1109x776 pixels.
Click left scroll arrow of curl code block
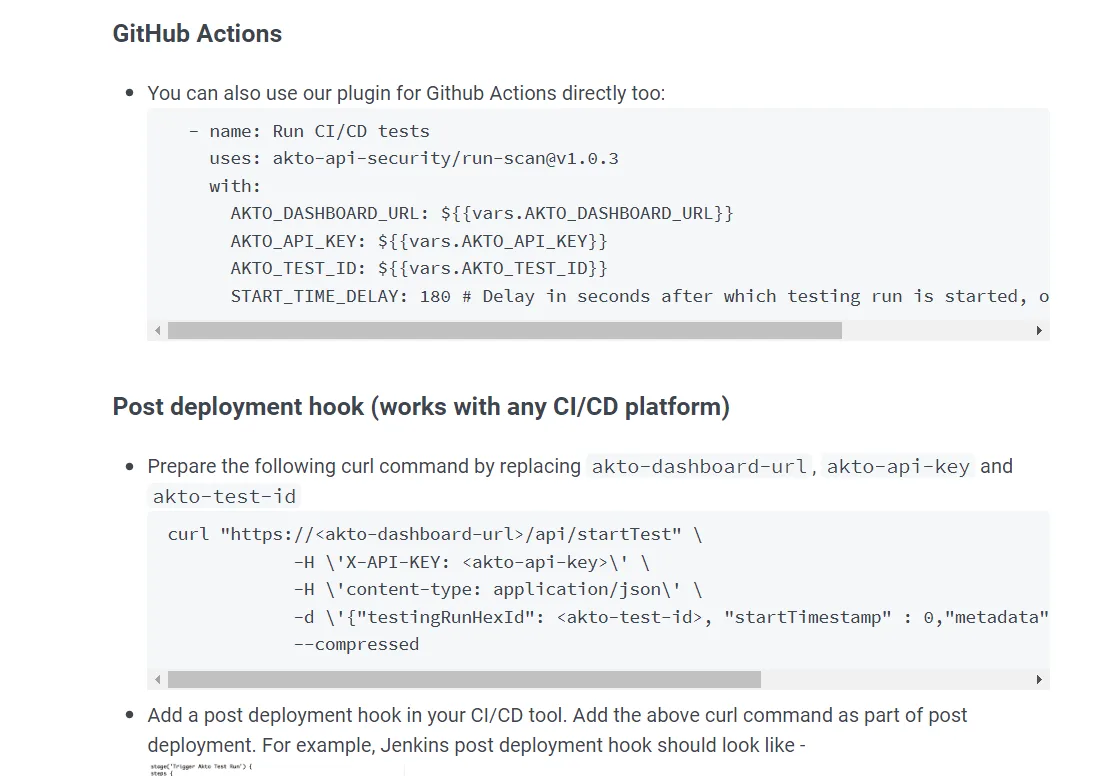pos(158,680)
